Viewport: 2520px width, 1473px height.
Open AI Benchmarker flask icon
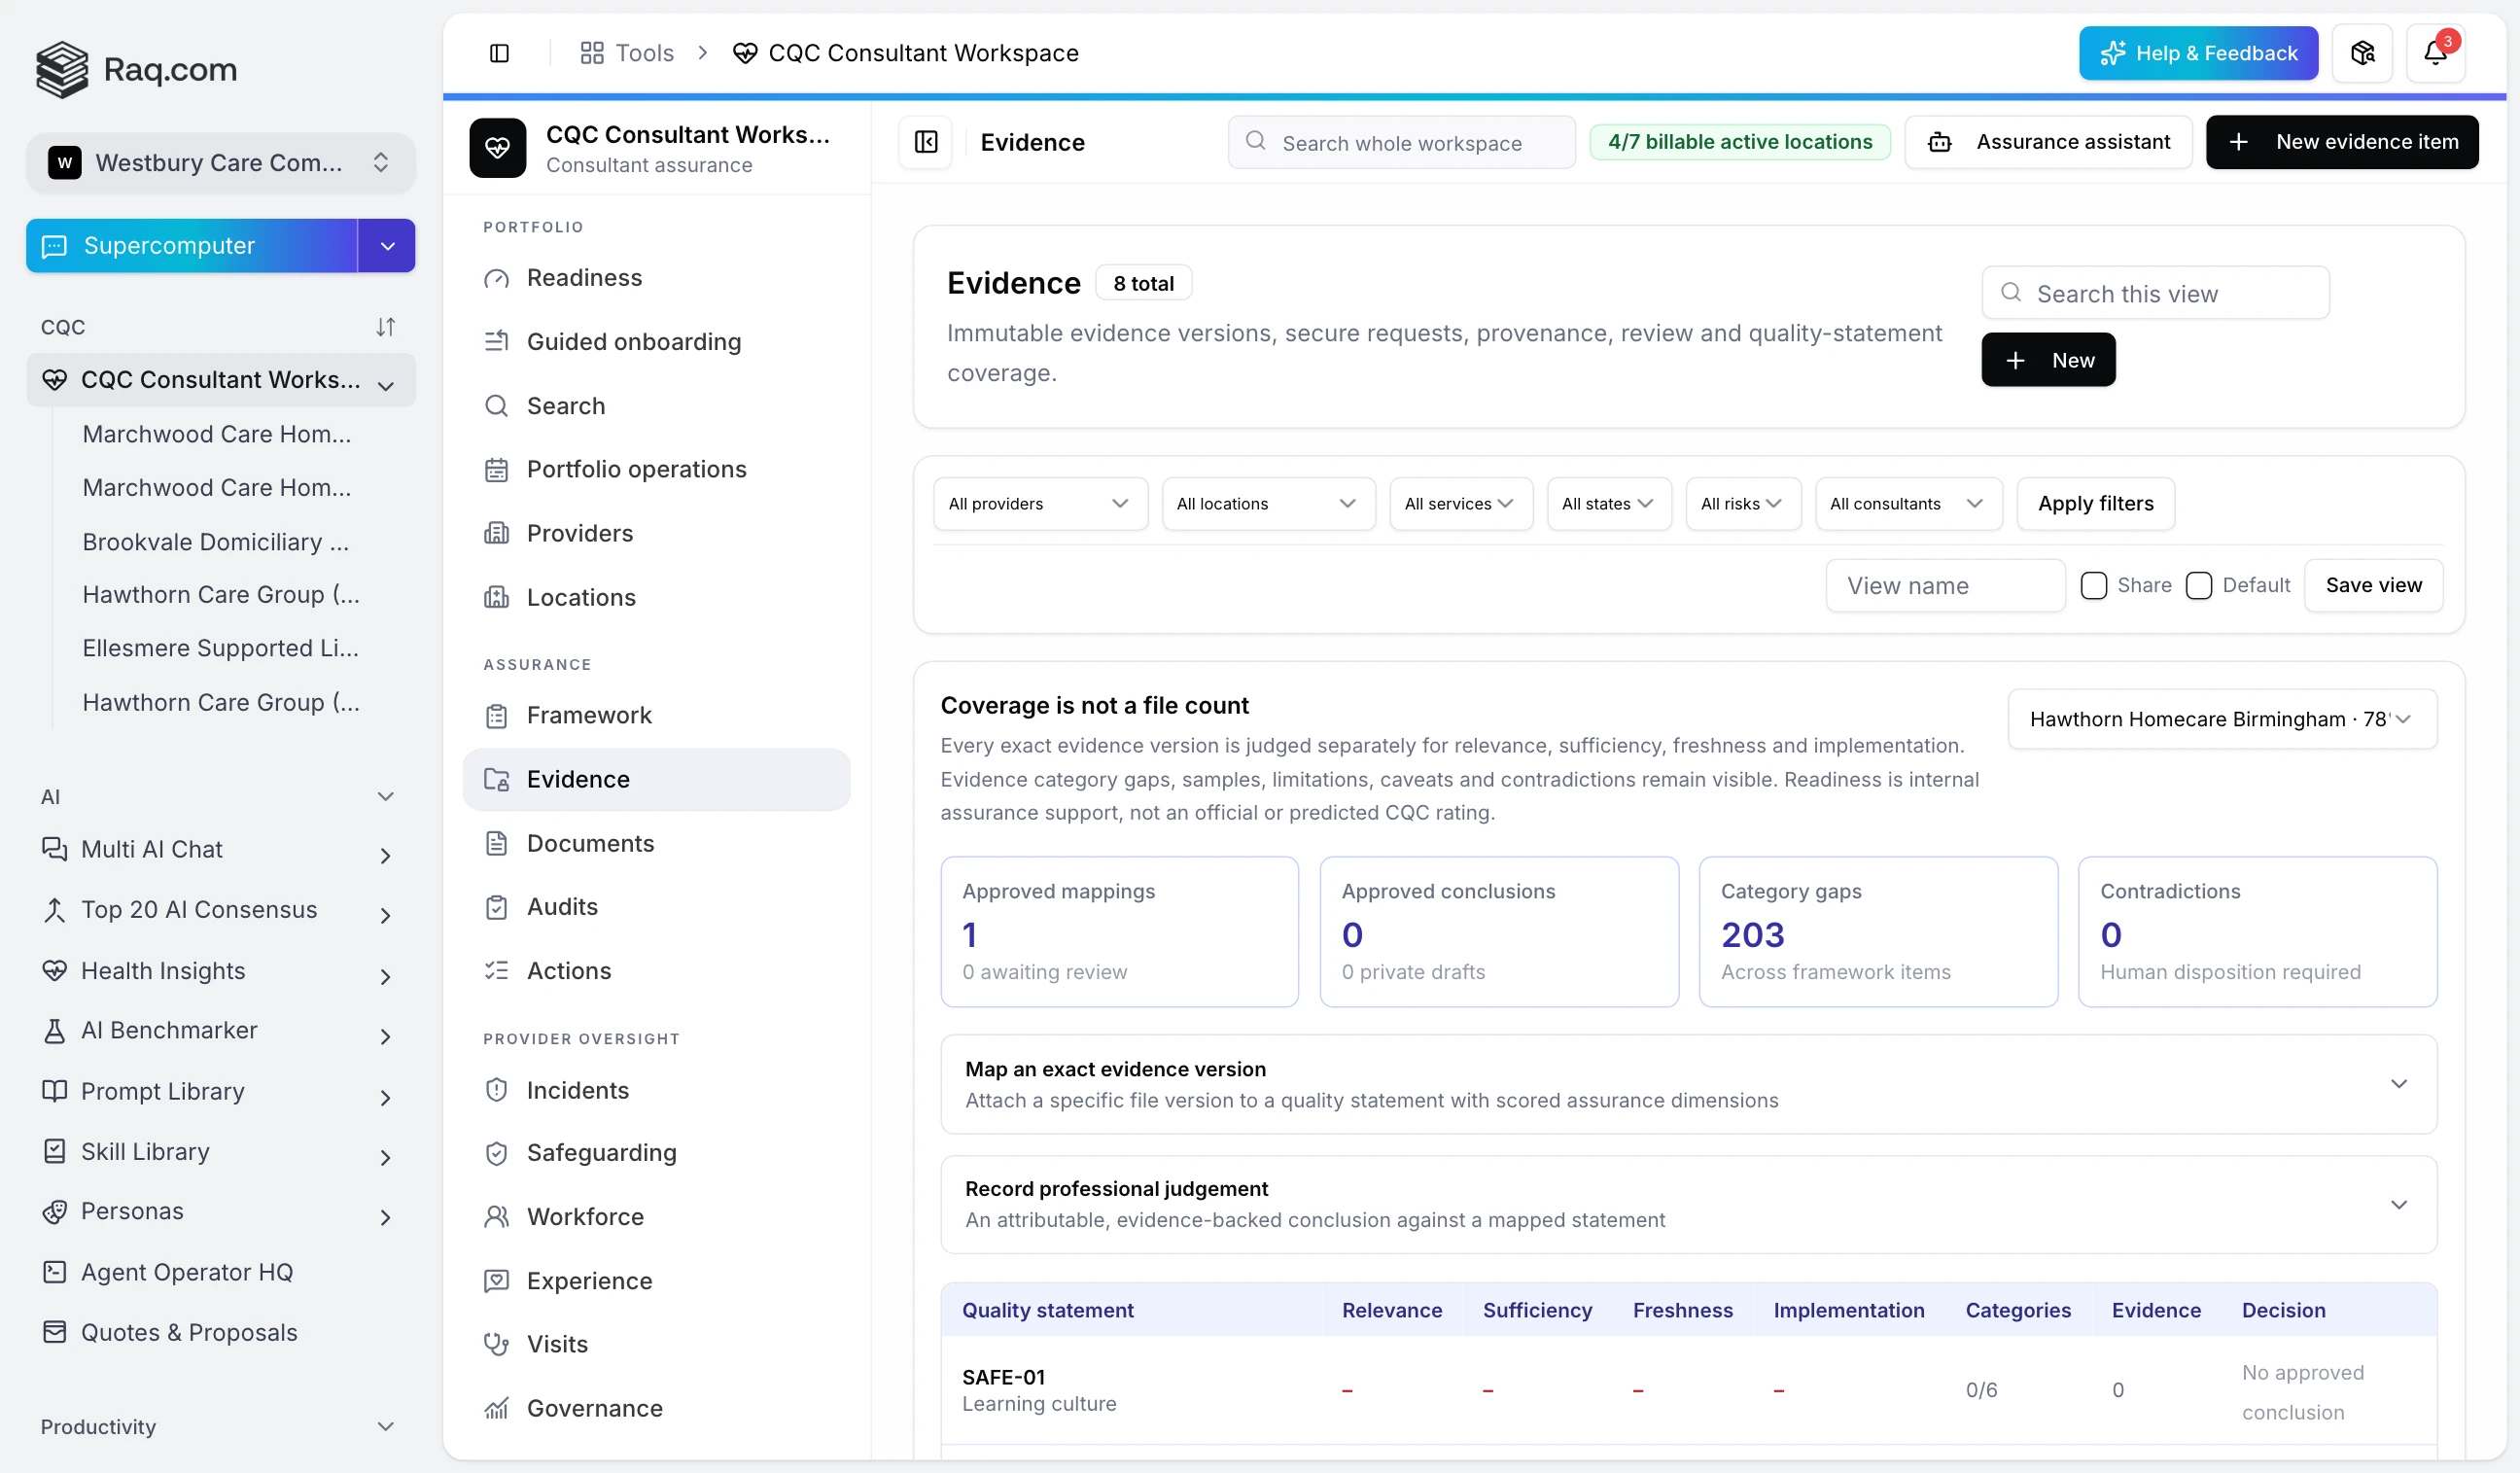pyautogui.click(x=54, y=1030)
